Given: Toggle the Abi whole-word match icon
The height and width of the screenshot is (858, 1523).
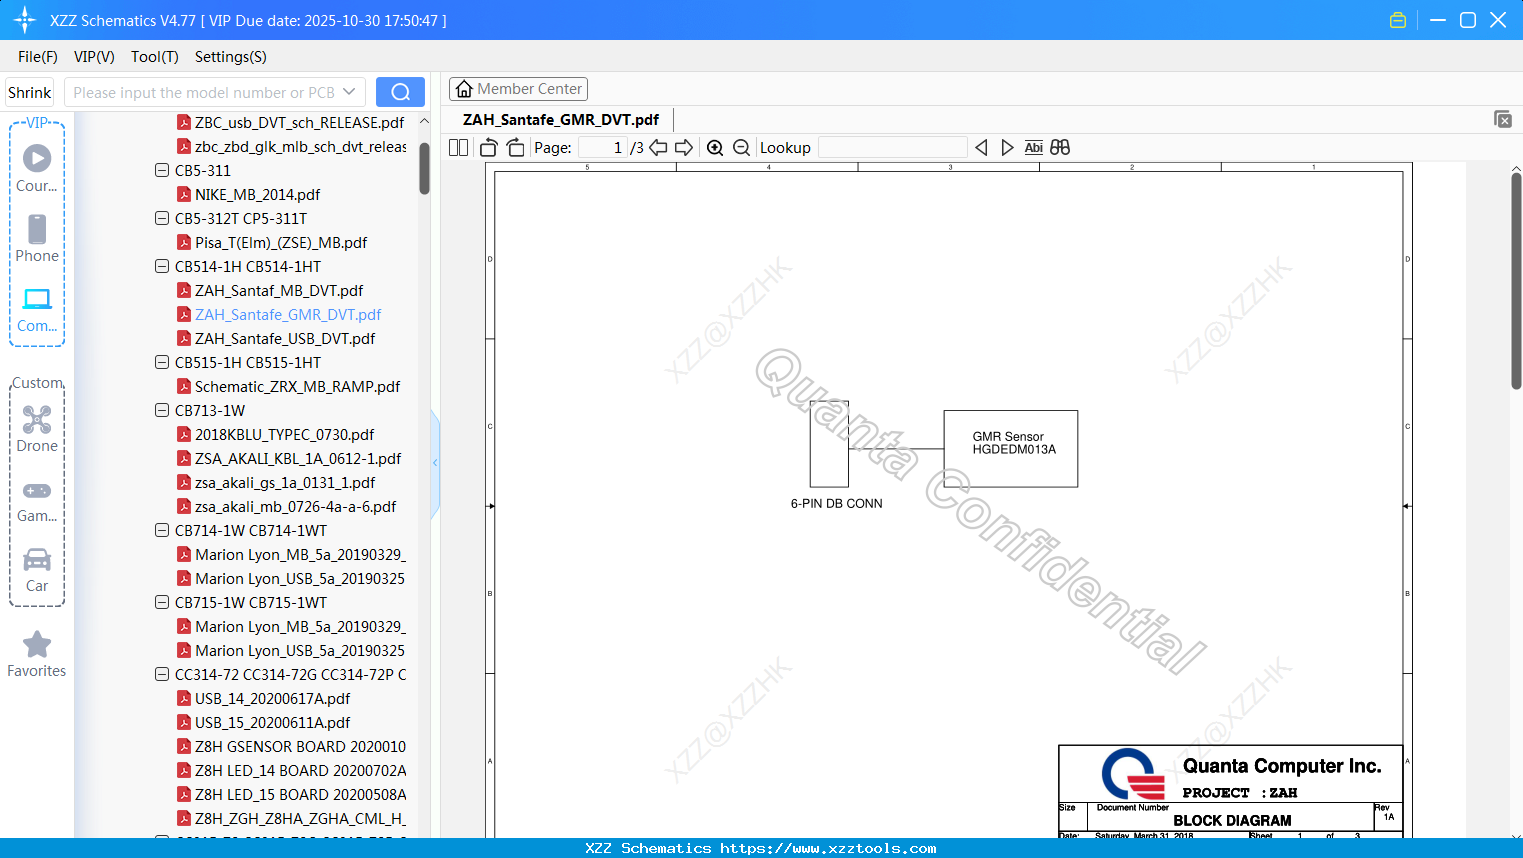Looking at the screenshot, I should click(x=1034, y=148).
